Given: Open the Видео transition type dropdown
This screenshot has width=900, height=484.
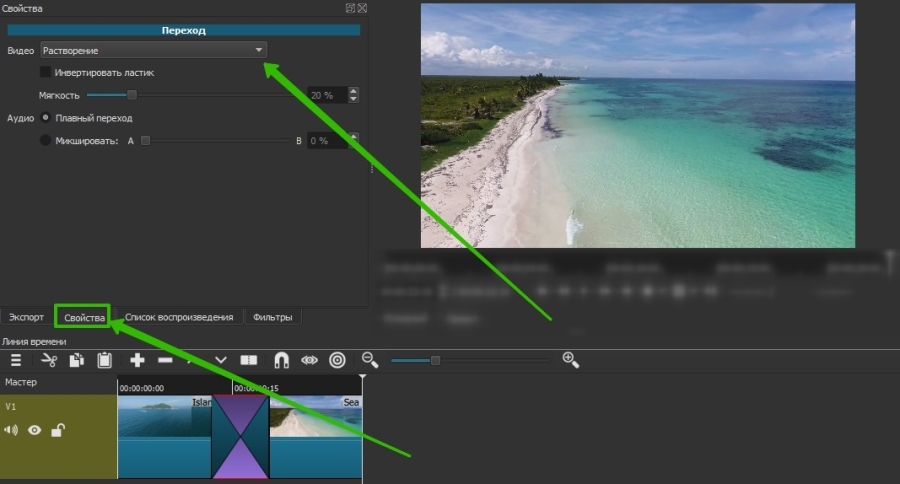Looking at the screenshot, I should click(x=153, y=50).
